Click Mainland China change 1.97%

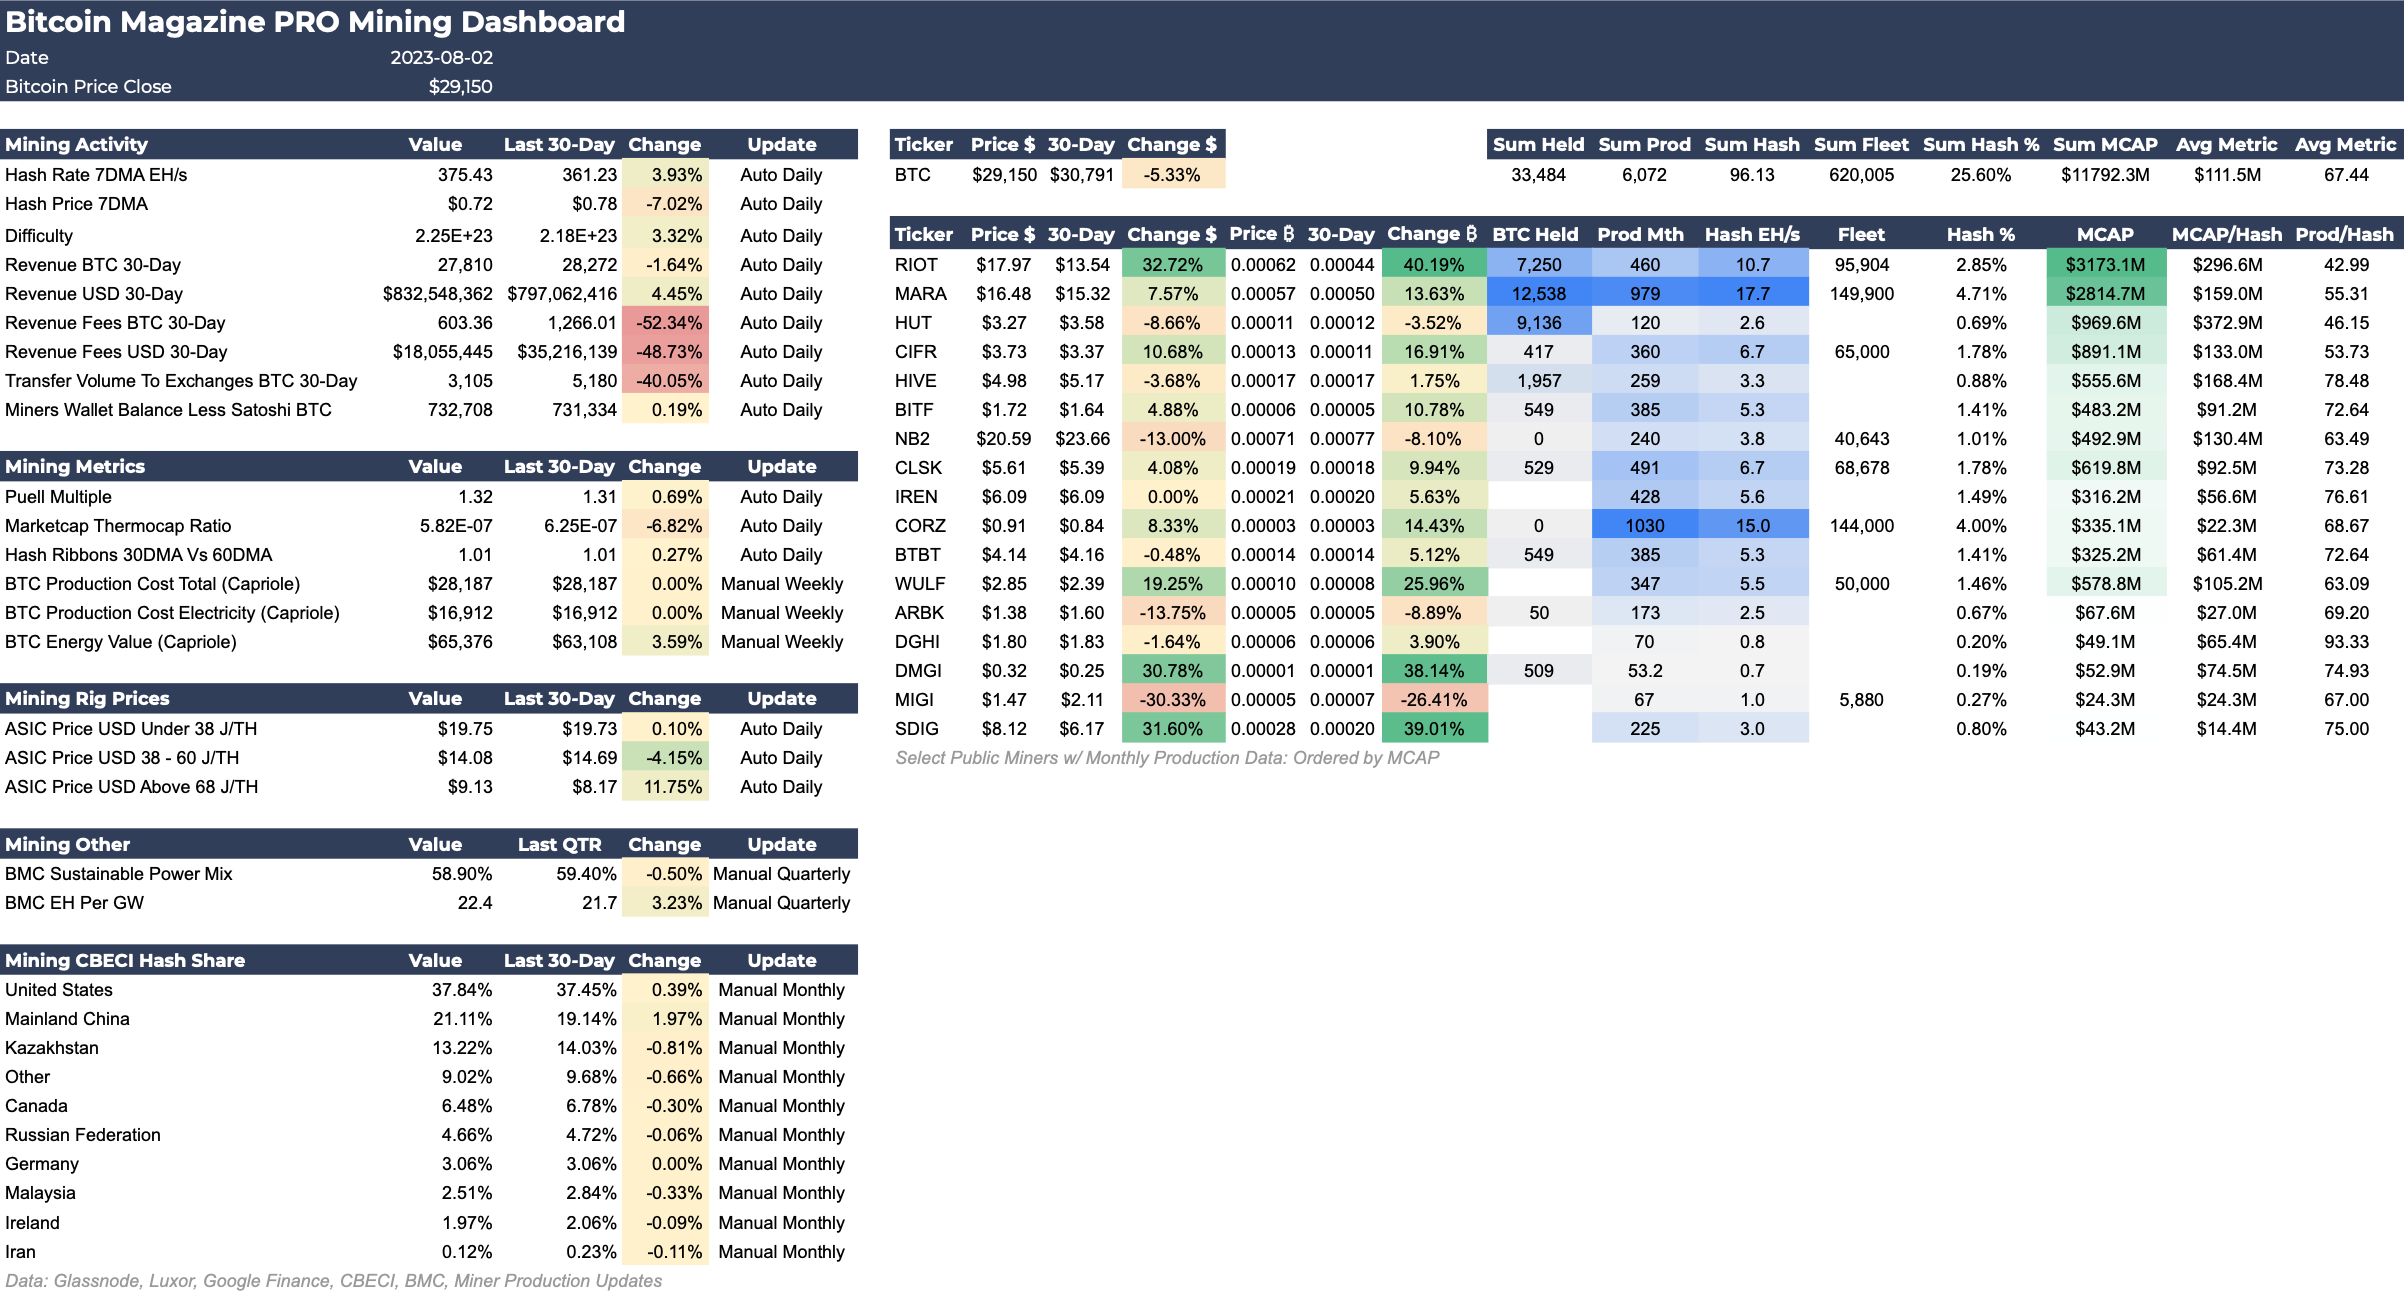tap(665, 1019)
